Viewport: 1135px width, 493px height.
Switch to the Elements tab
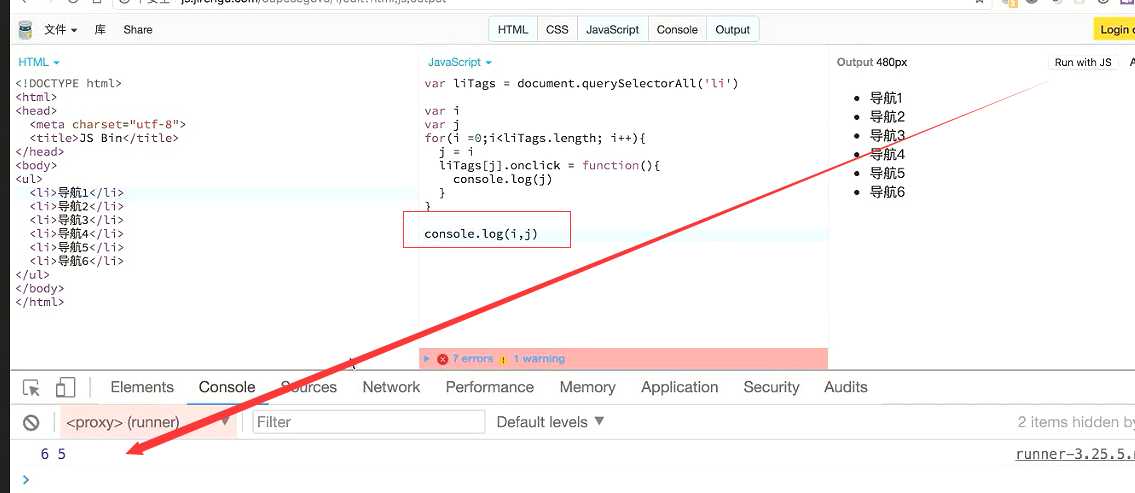click(142, 387)
